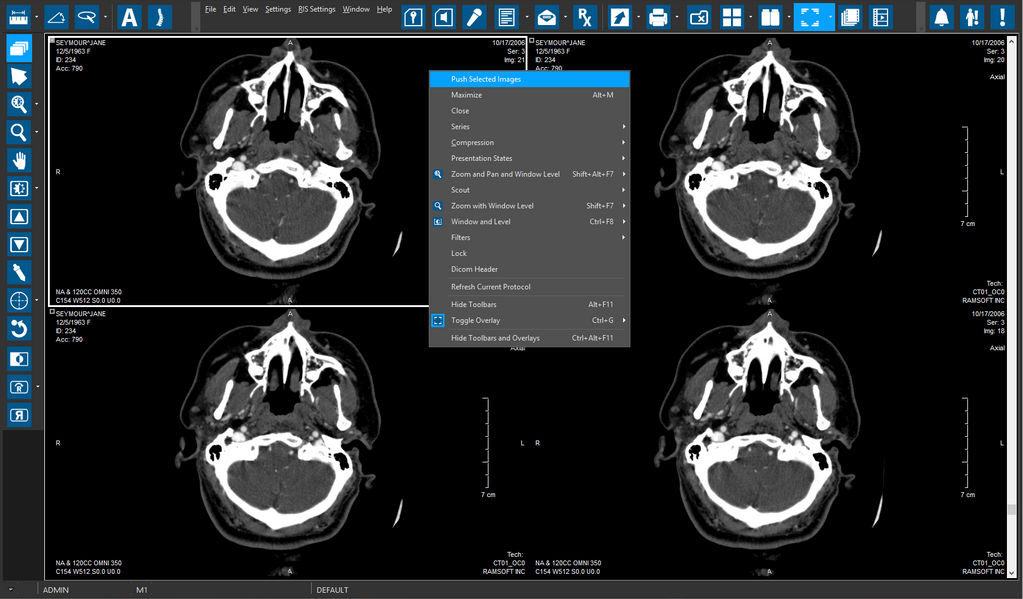Choose Push Selected Images menu entry
The width and height of the screenshot is (1023, 599).
(x=486, y=79)
